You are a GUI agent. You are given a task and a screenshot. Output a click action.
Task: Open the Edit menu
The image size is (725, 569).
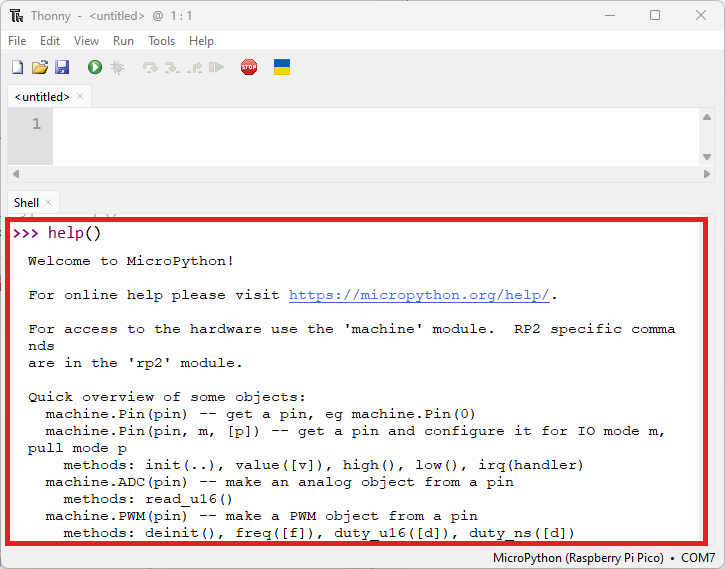50,41
